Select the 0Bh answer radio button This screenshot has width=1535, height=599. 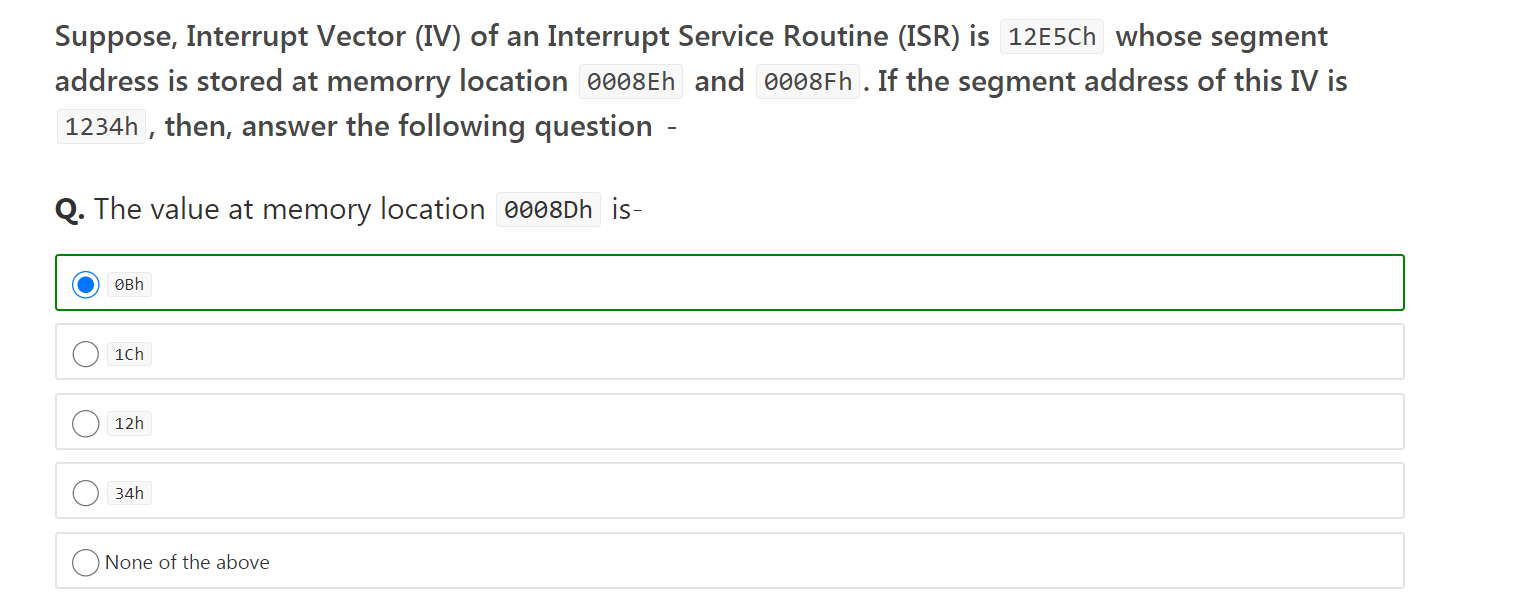click(85, 284)
